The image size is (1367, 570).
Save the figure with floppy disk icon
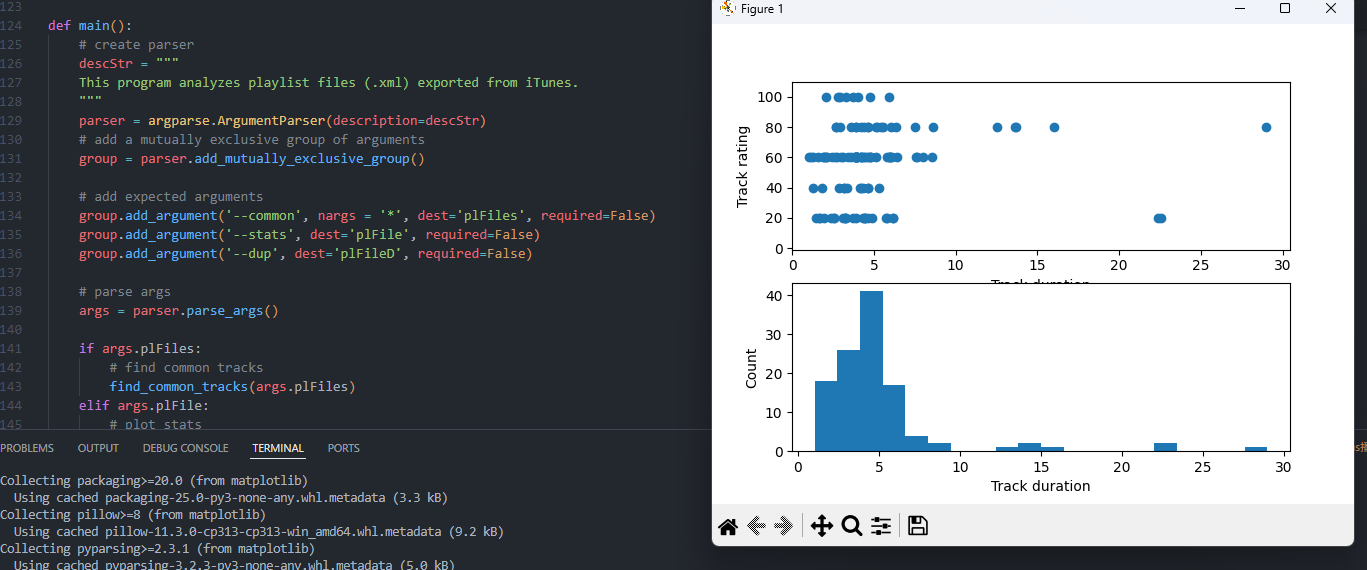pos(918,526)
